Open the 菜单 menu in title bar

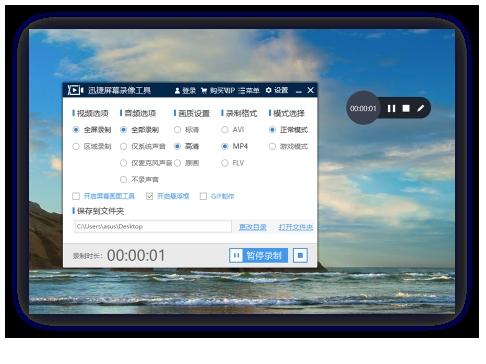pos(249,91)
